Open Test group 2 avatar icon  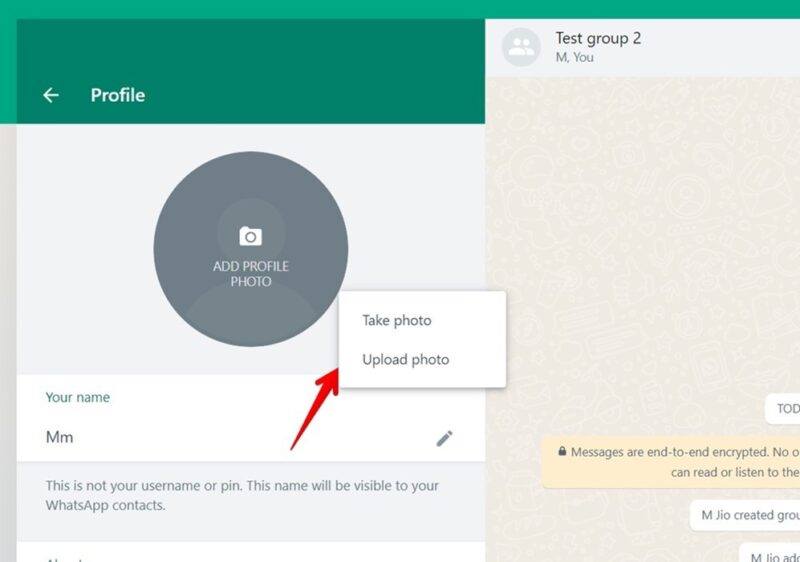click(x=521, y=47)
